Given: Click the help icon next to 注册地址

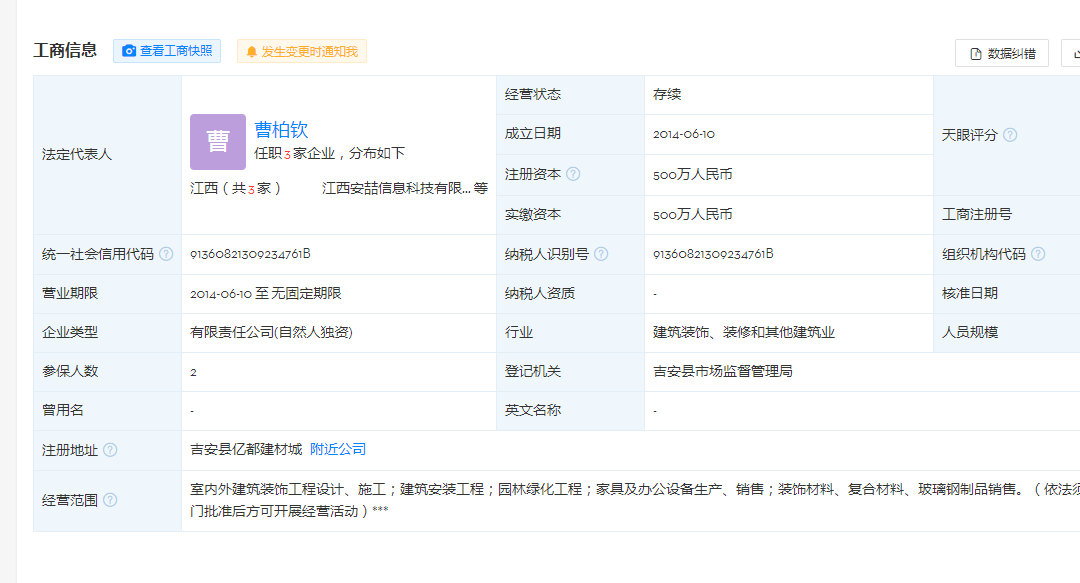Looking at the screenshot, I should (110, 450).
